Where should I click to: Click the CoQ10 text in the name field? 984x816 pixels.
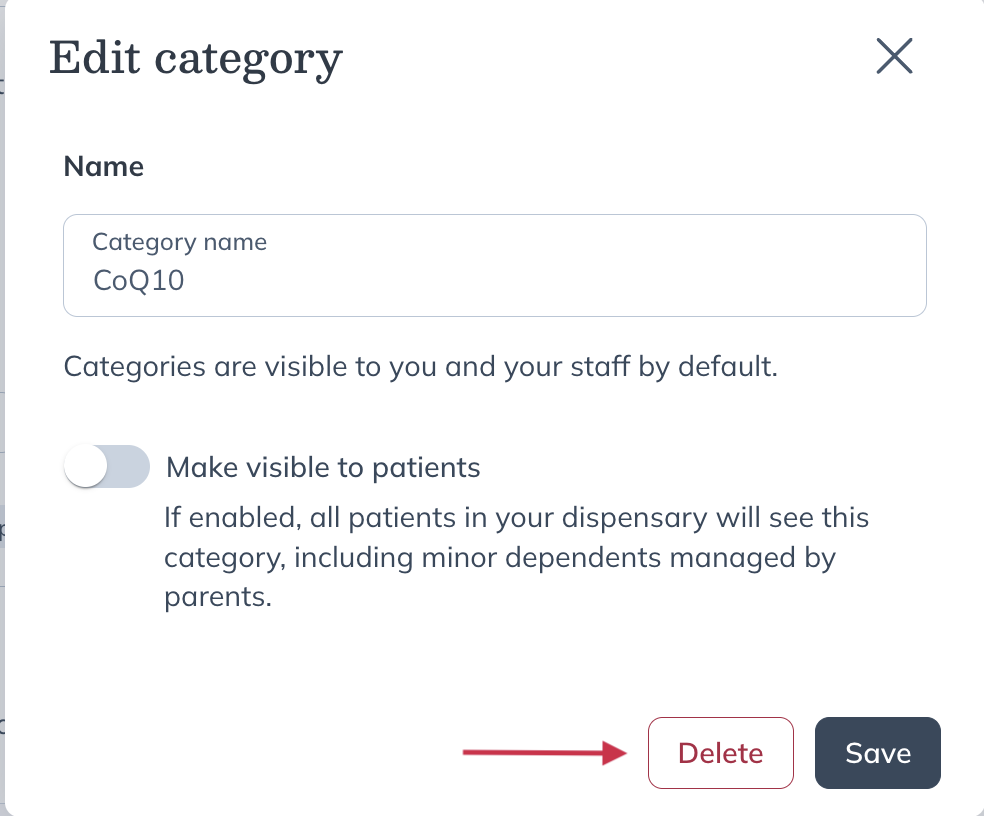coord(138,280)
